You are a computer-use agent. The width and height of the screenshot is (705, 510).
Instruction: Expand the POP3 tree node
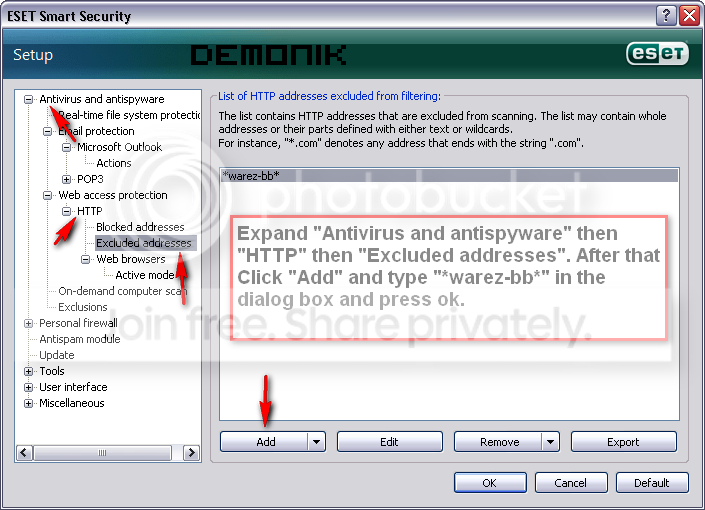coord(66,179)
